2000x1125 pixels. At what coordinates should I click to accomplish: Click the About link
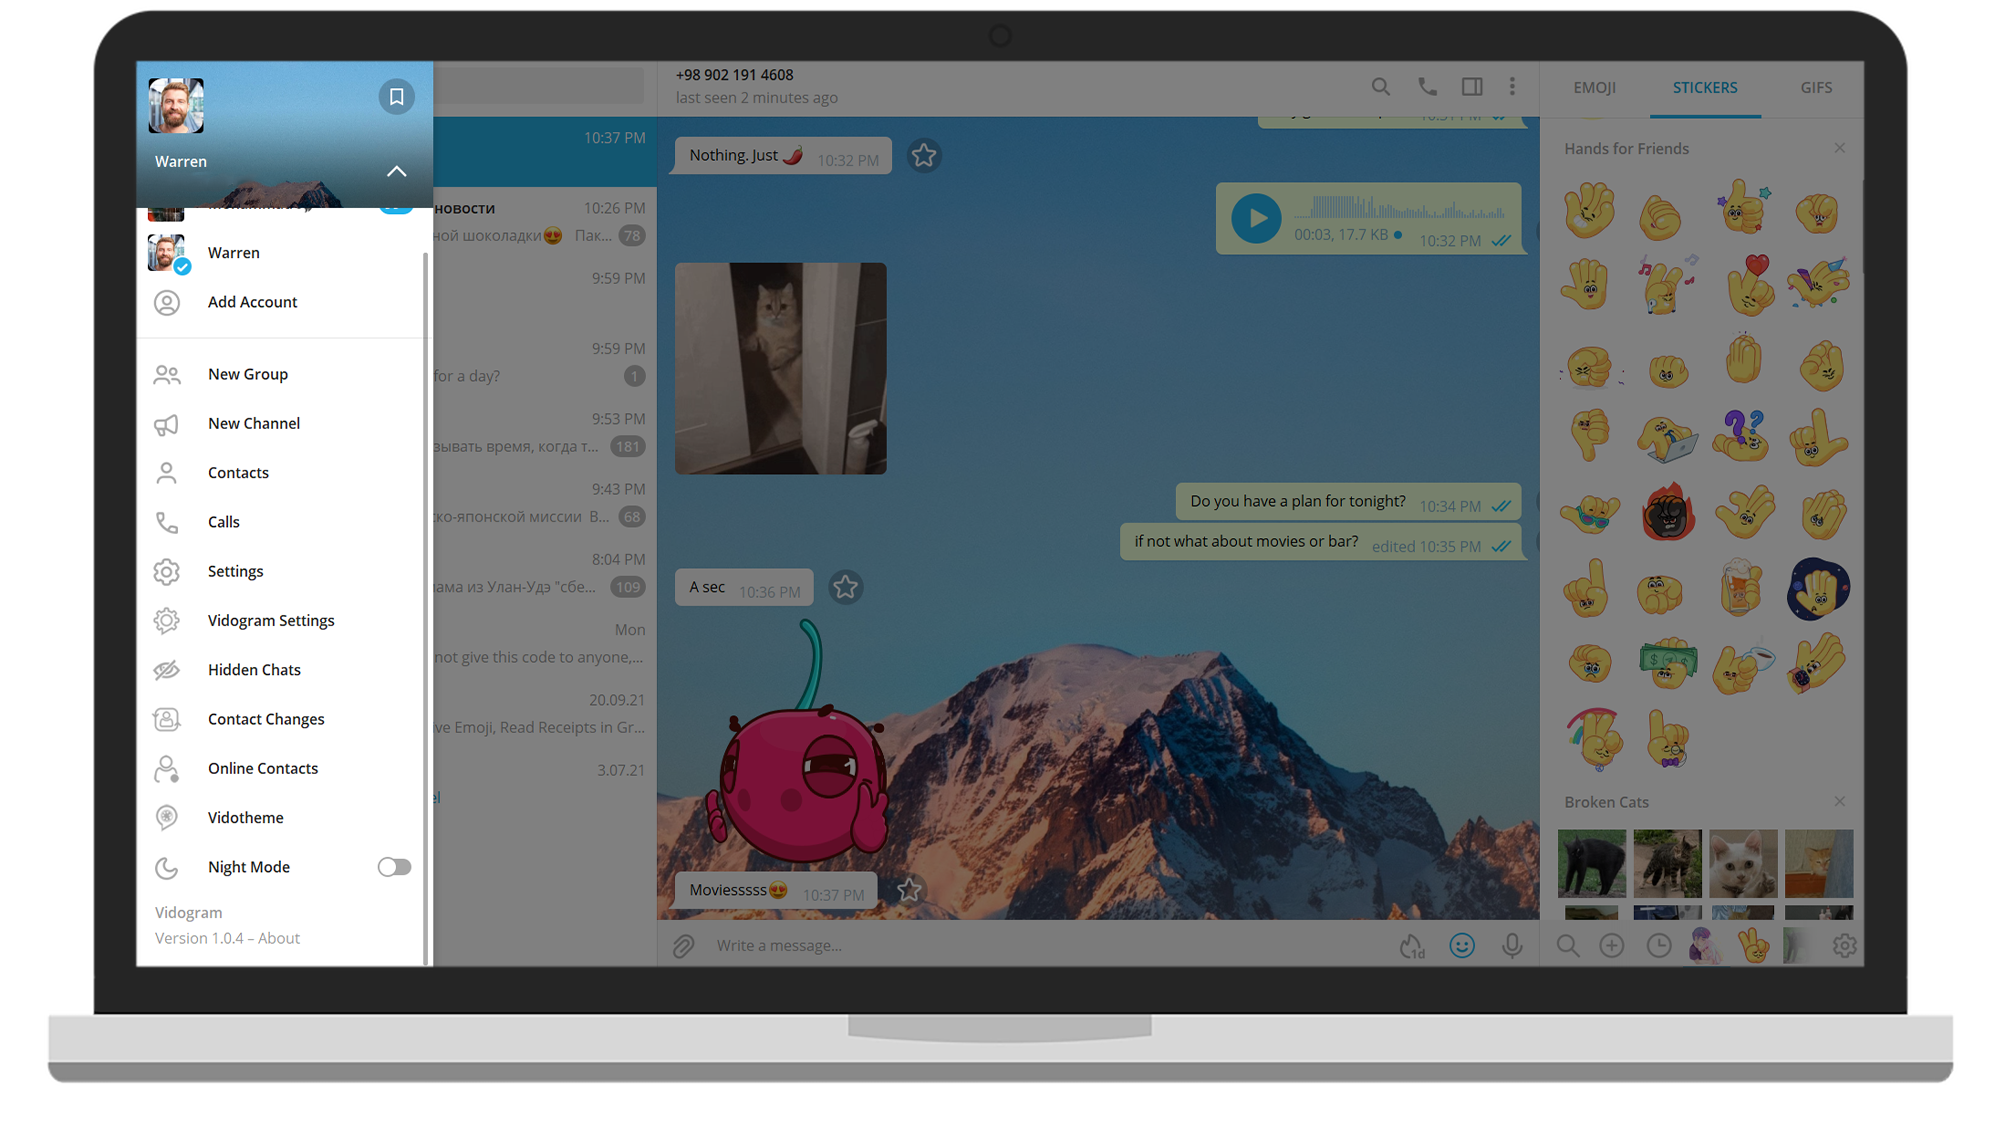[x=279, y=938]
